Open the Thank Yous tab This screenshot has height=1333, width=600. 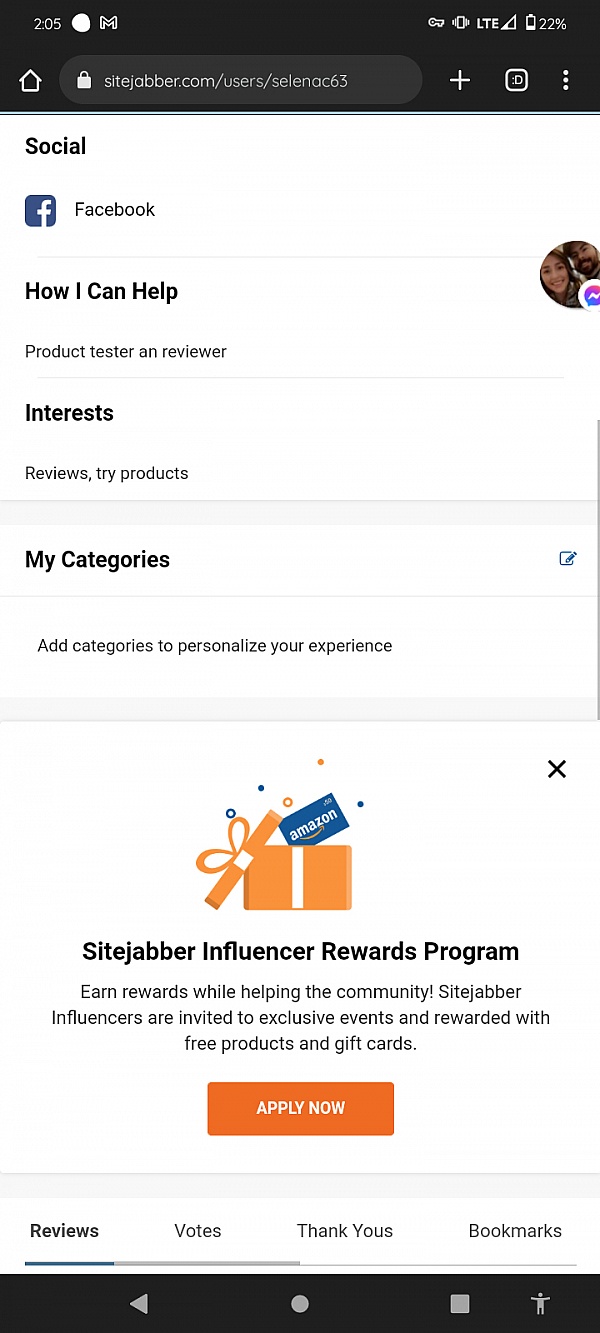pyautogui.click(x=344, y=1231)
